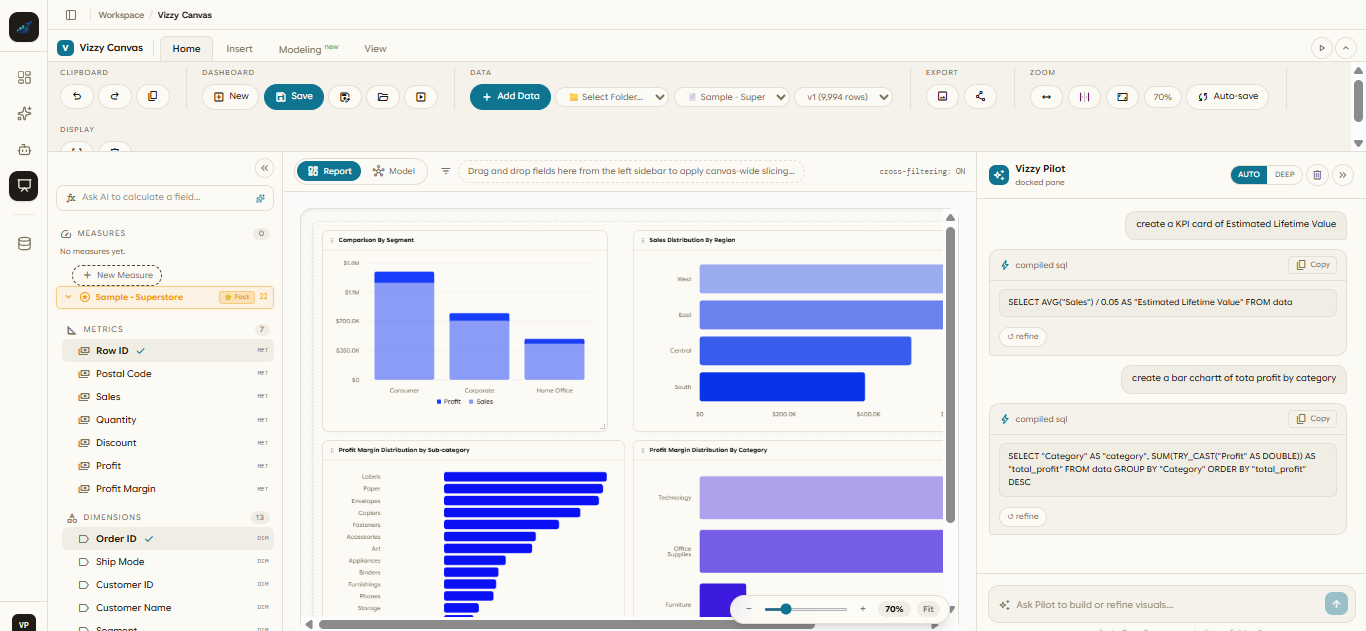This screenshot has height=631, width=1366.
Task: Click the Fit to screen zoom icon
Action: 1122,97
